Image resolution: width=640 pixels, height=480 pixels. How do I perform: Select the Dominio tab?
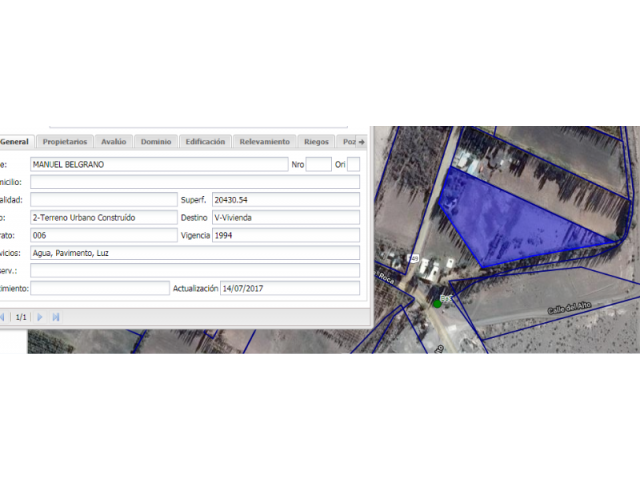pos(156,142)
